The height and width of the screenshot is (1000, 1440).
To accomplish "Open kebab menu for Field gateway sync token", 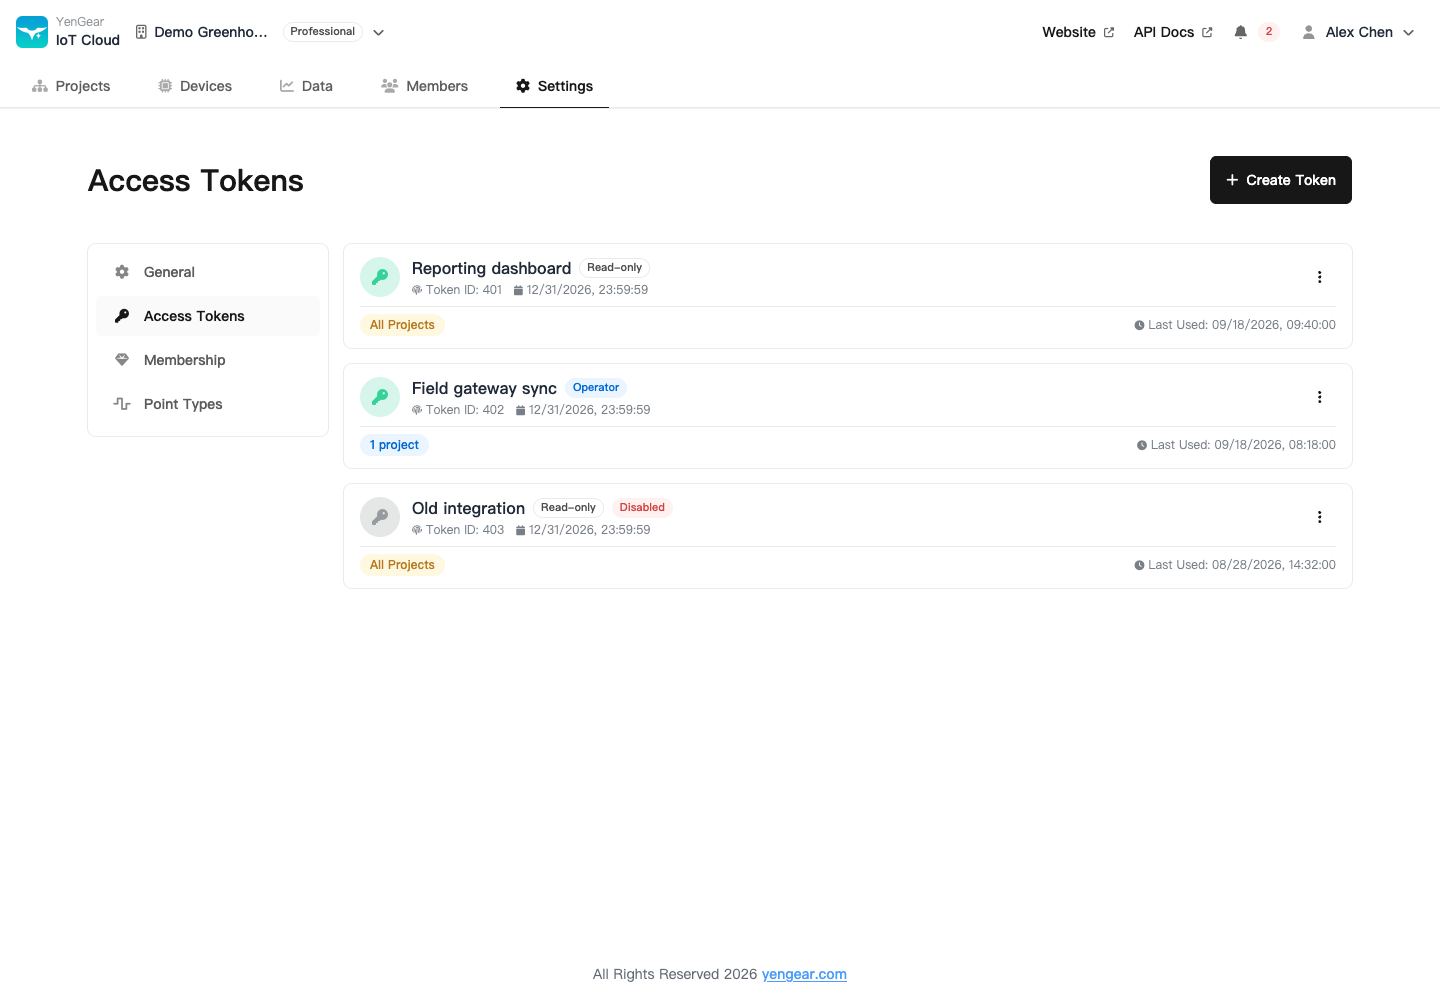I will pos(1319,397).
